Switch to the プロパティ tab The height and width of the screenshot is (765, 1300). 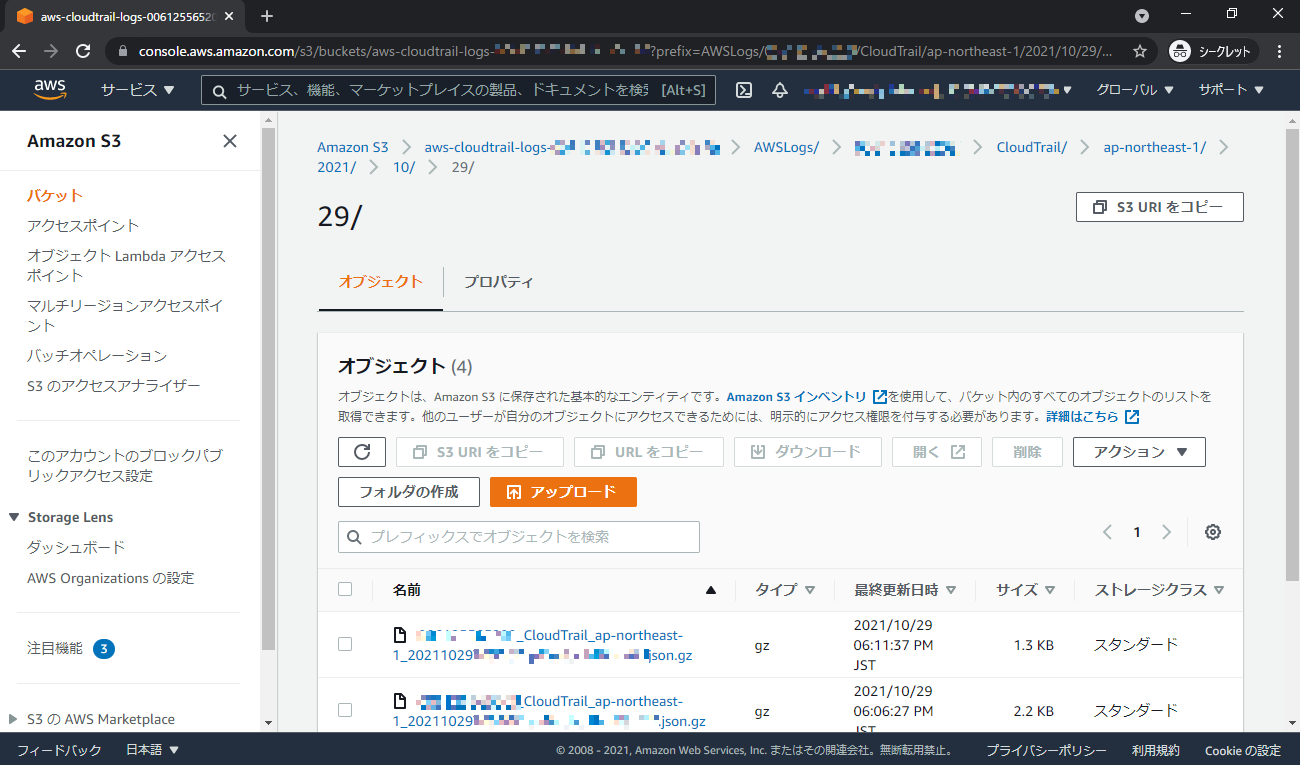498,282
